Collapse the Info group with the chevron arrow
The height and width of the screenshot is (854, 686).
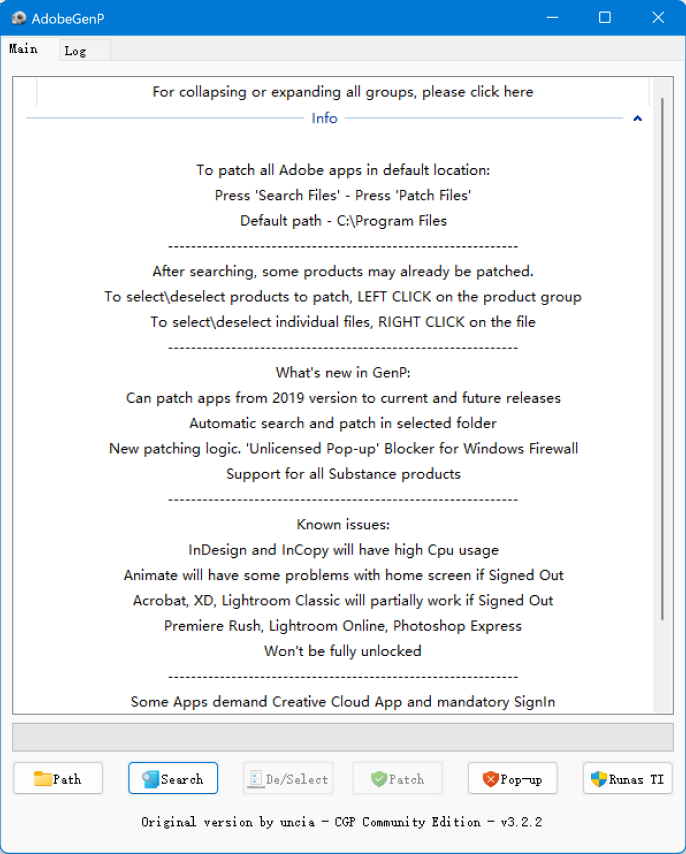pyautogui.click(x=637, y=118)
